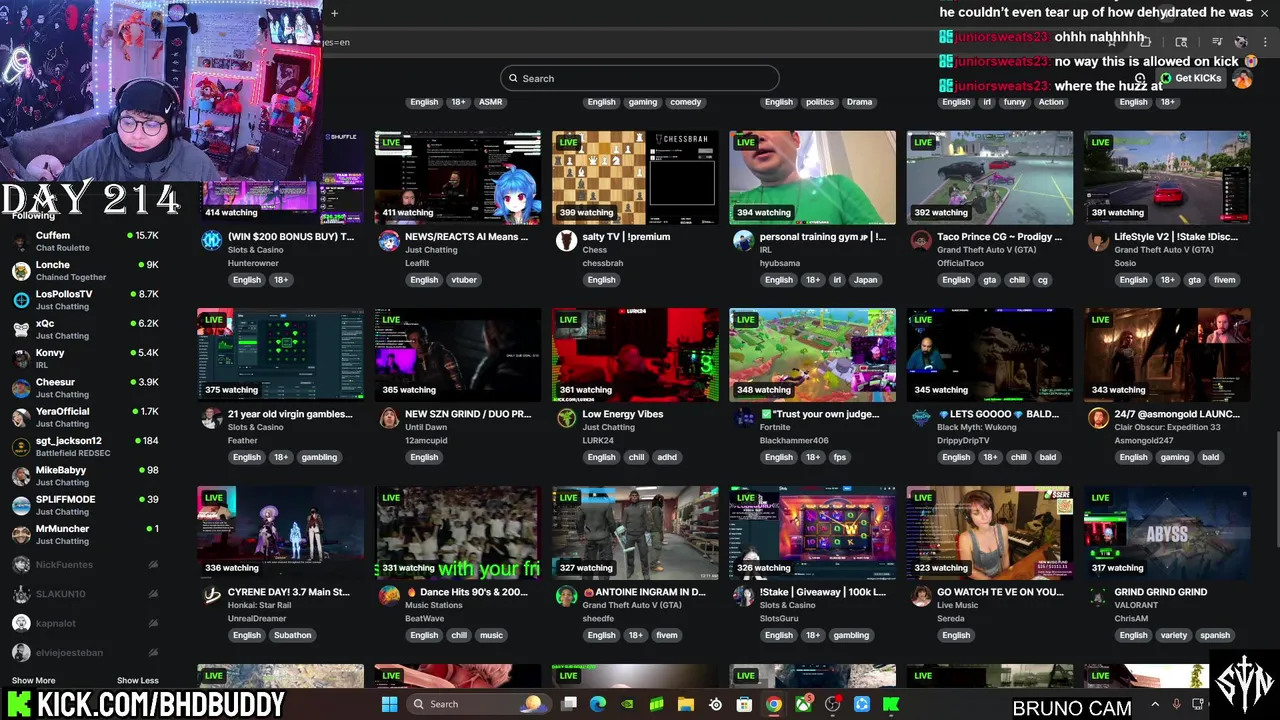Click the 'ASMR' tag in top row
1280x720 pixels.
(x=490, y=102)
